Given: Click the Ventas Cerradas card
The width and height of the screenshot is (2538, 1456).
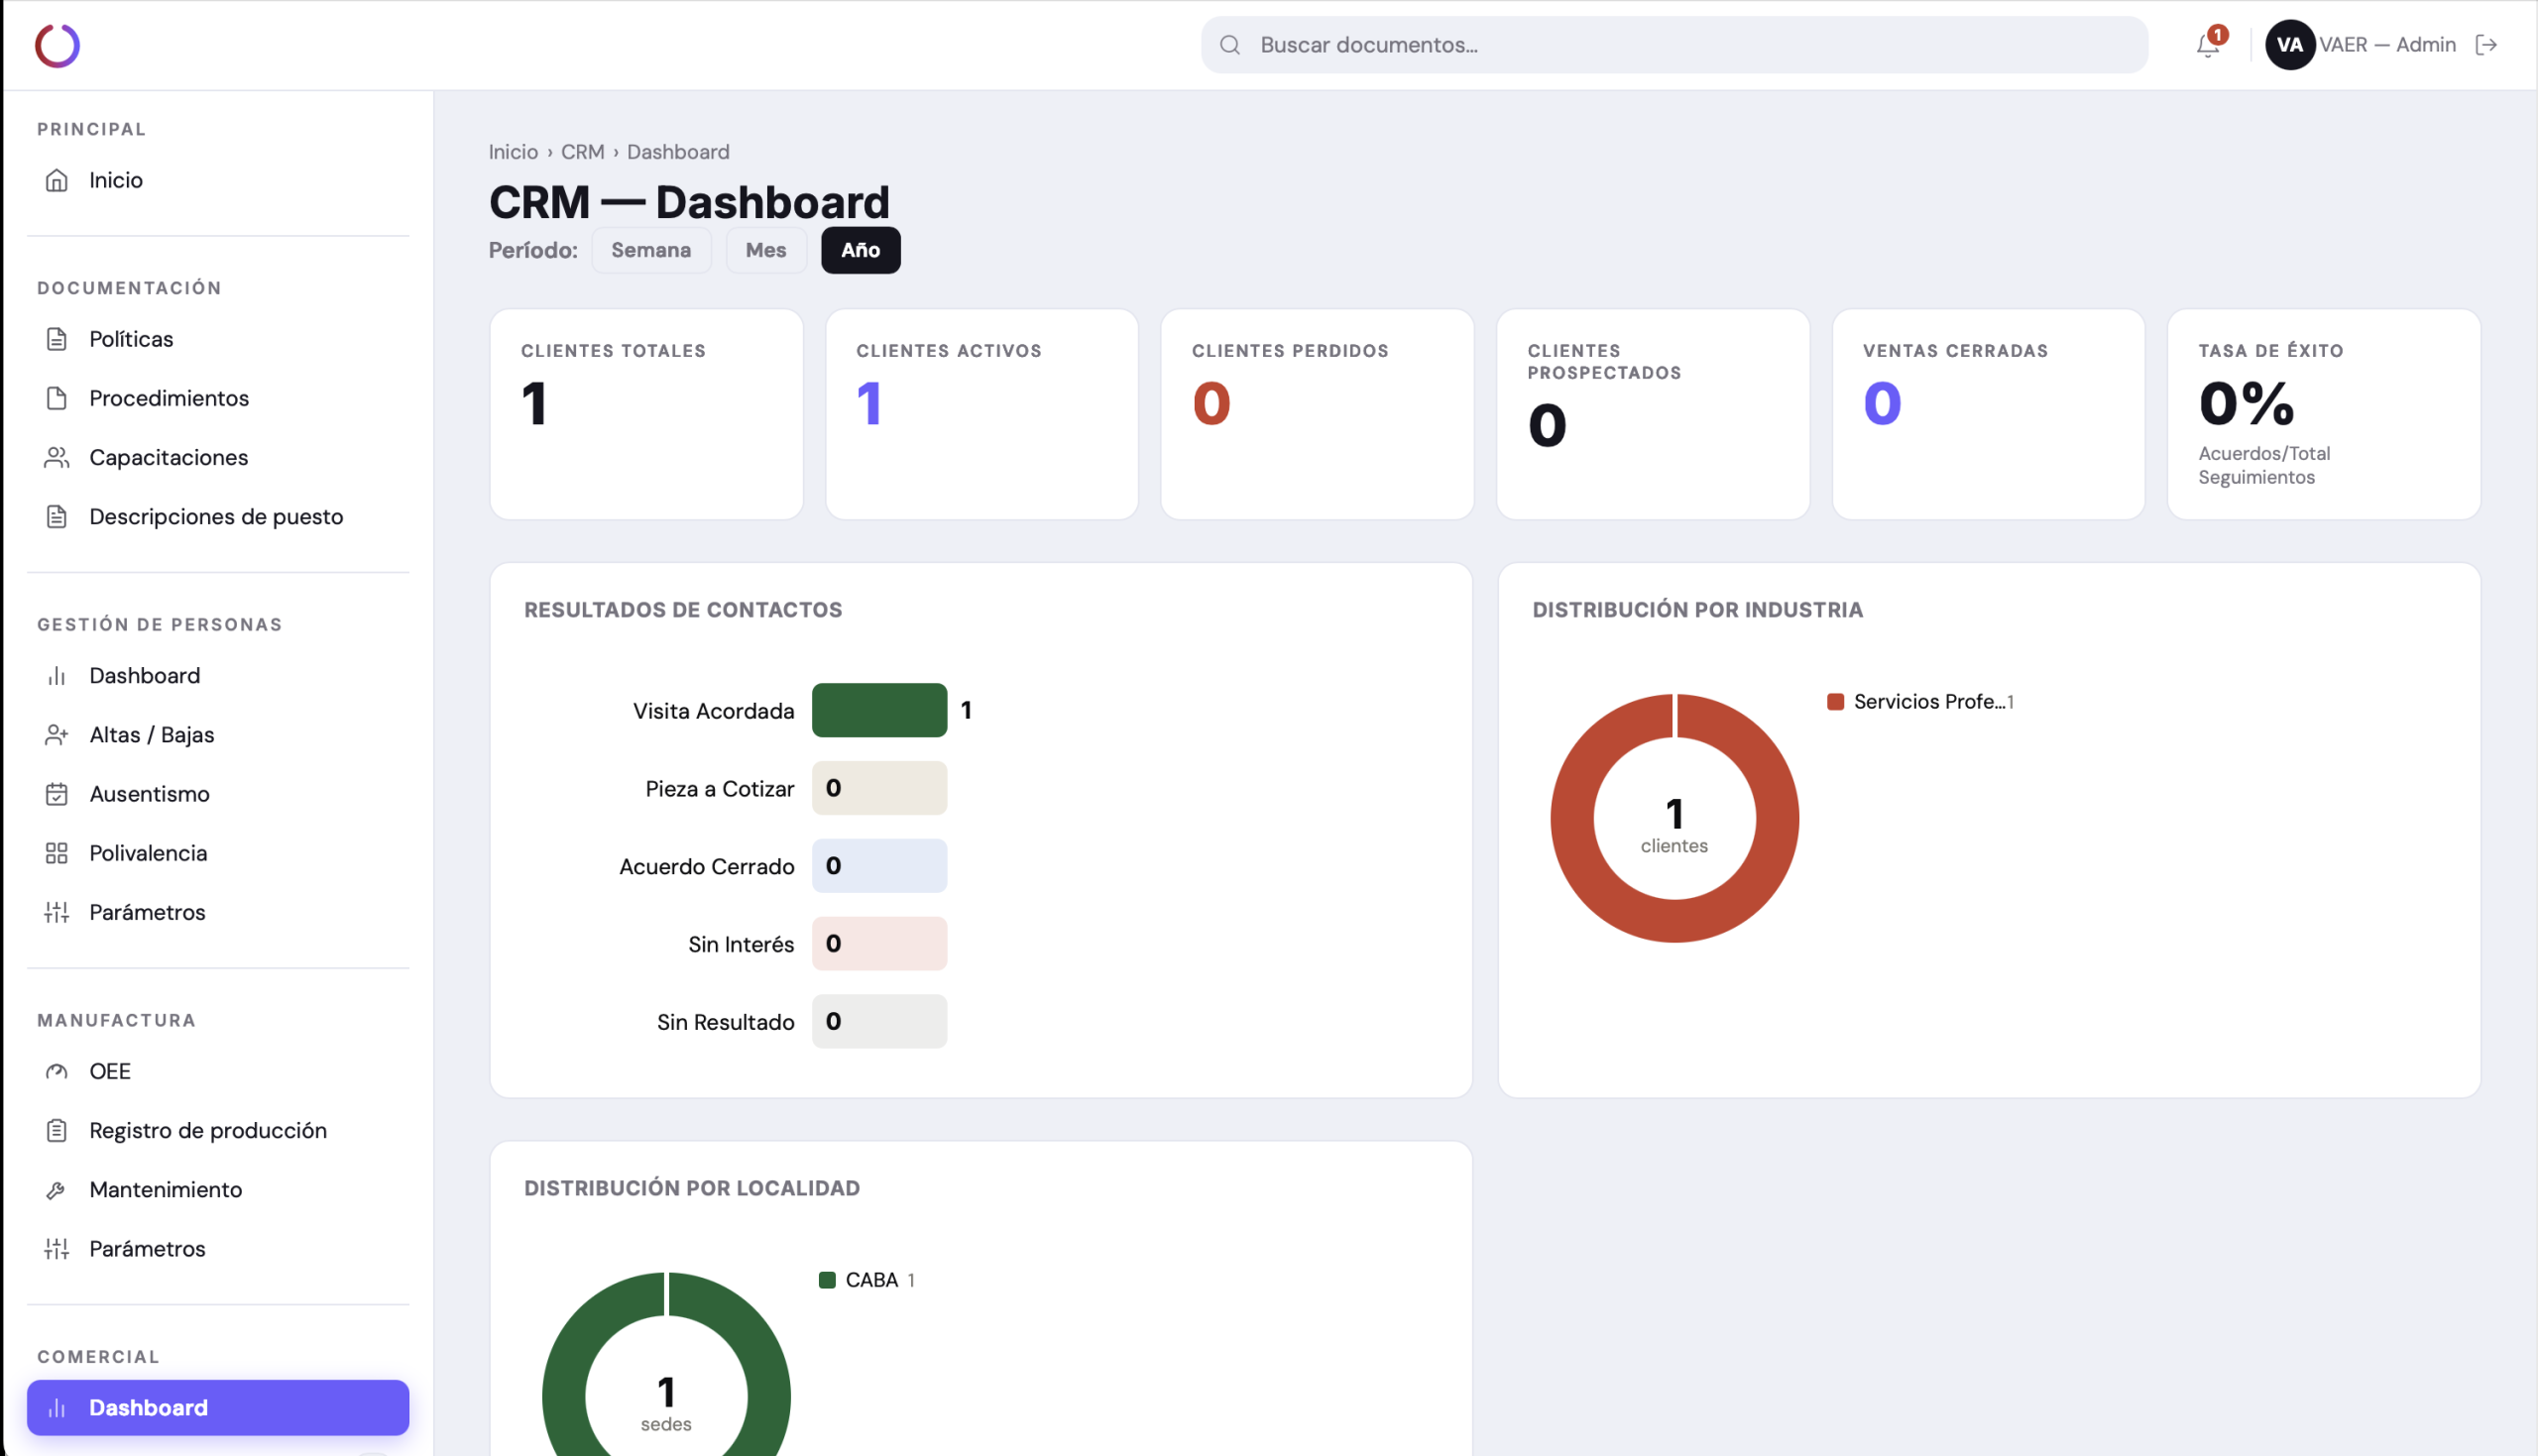Looking at the screenshot, I should [1988, 414].
